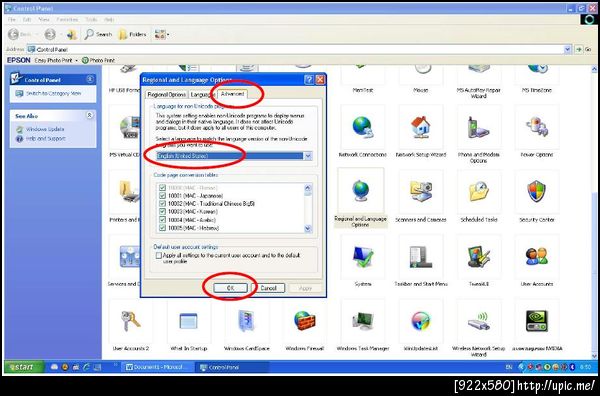Open the Network Connections icon
The height and width of the screenshot is (396, 600).
[x=362, y=127]
